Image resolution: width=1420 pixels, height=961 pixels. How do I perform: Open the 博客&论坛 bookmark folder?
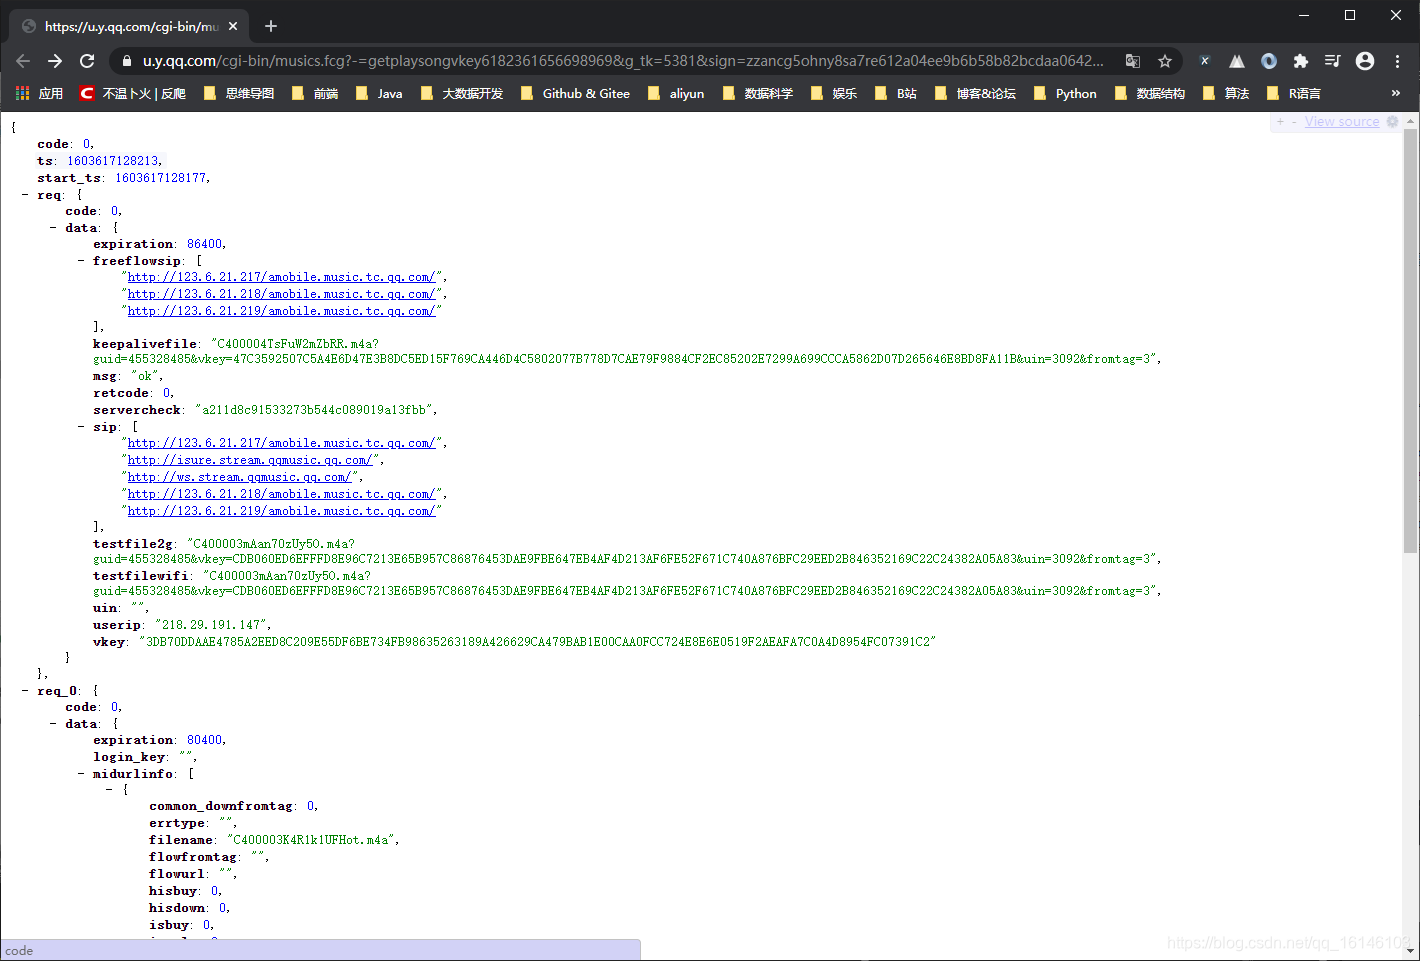coord(975,93)
